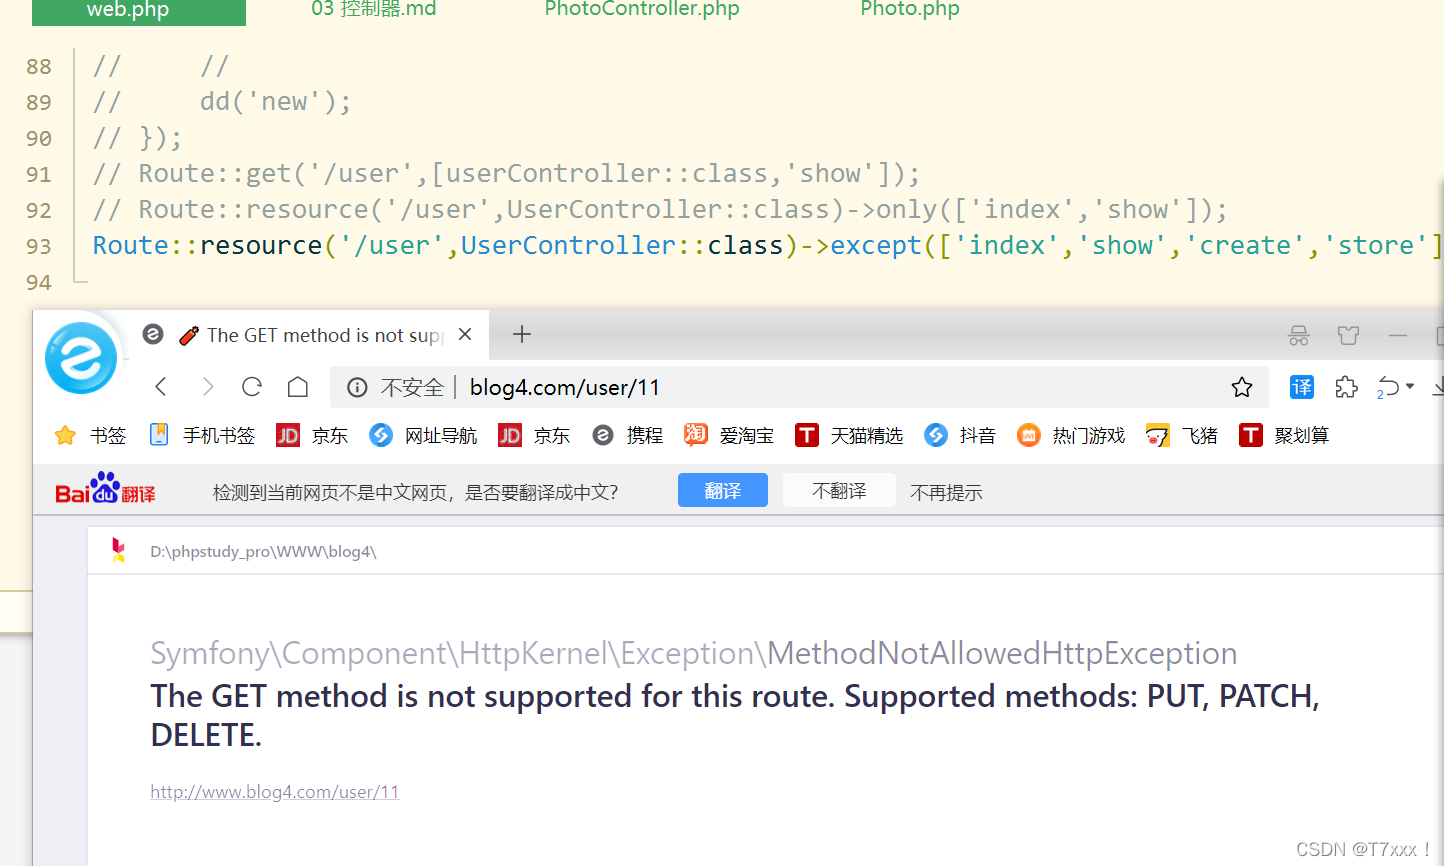Open the second 京东 bookmark after 网址导航

[534, 436]
